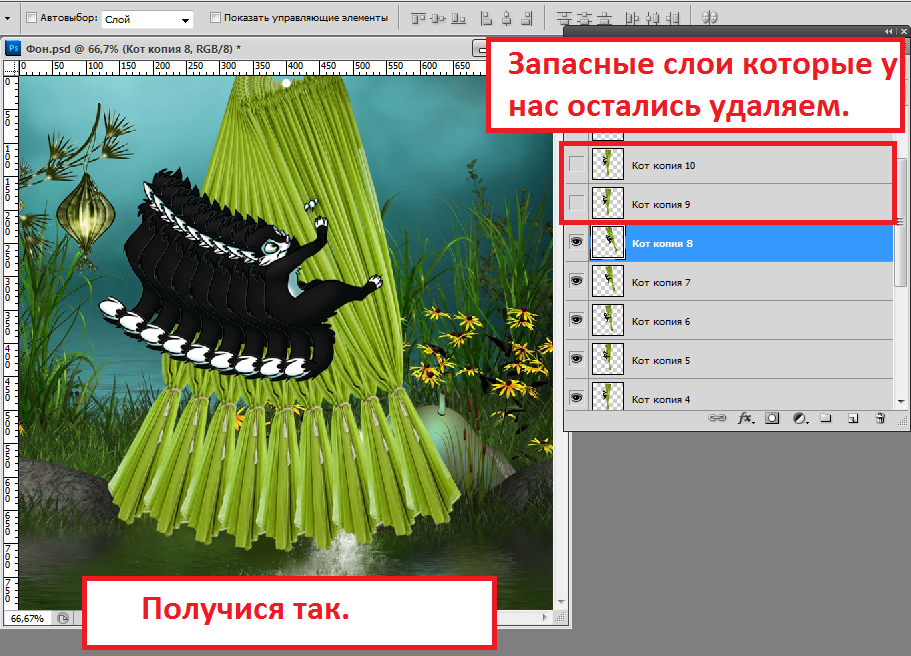The image size is (911, 656).
Task: Align horizontal centers of layers
Action: coord(507,19)
